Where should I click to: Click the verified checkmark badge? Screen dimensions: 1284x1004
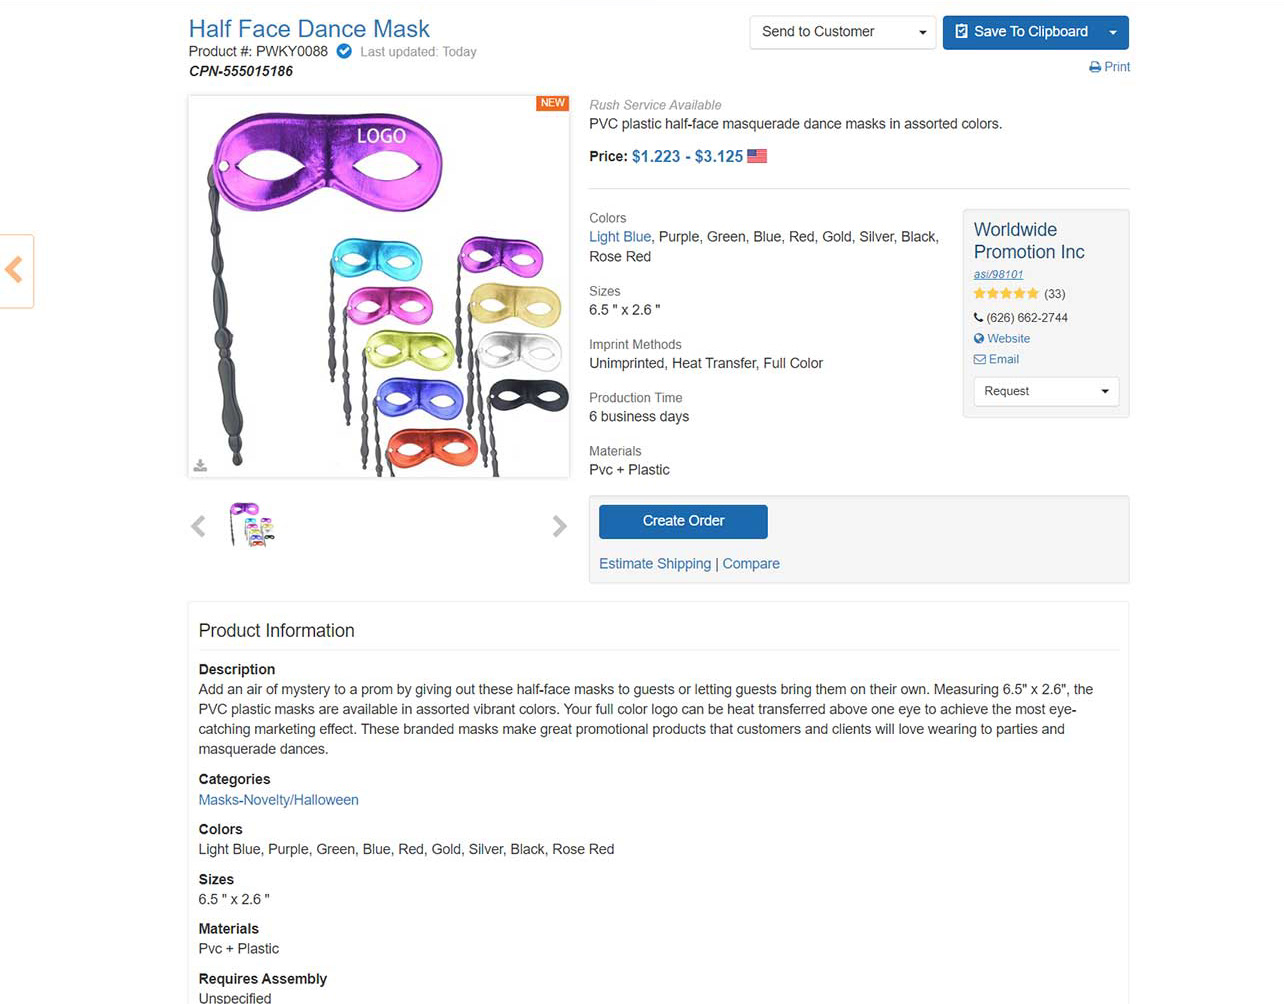344,51
